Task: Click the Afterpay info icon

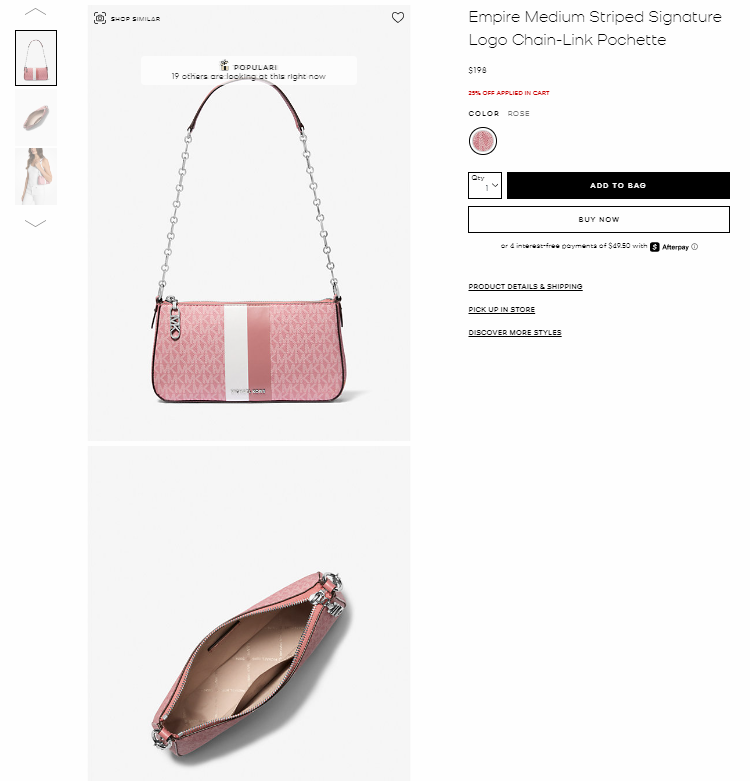Action: (x=694, y=247)
